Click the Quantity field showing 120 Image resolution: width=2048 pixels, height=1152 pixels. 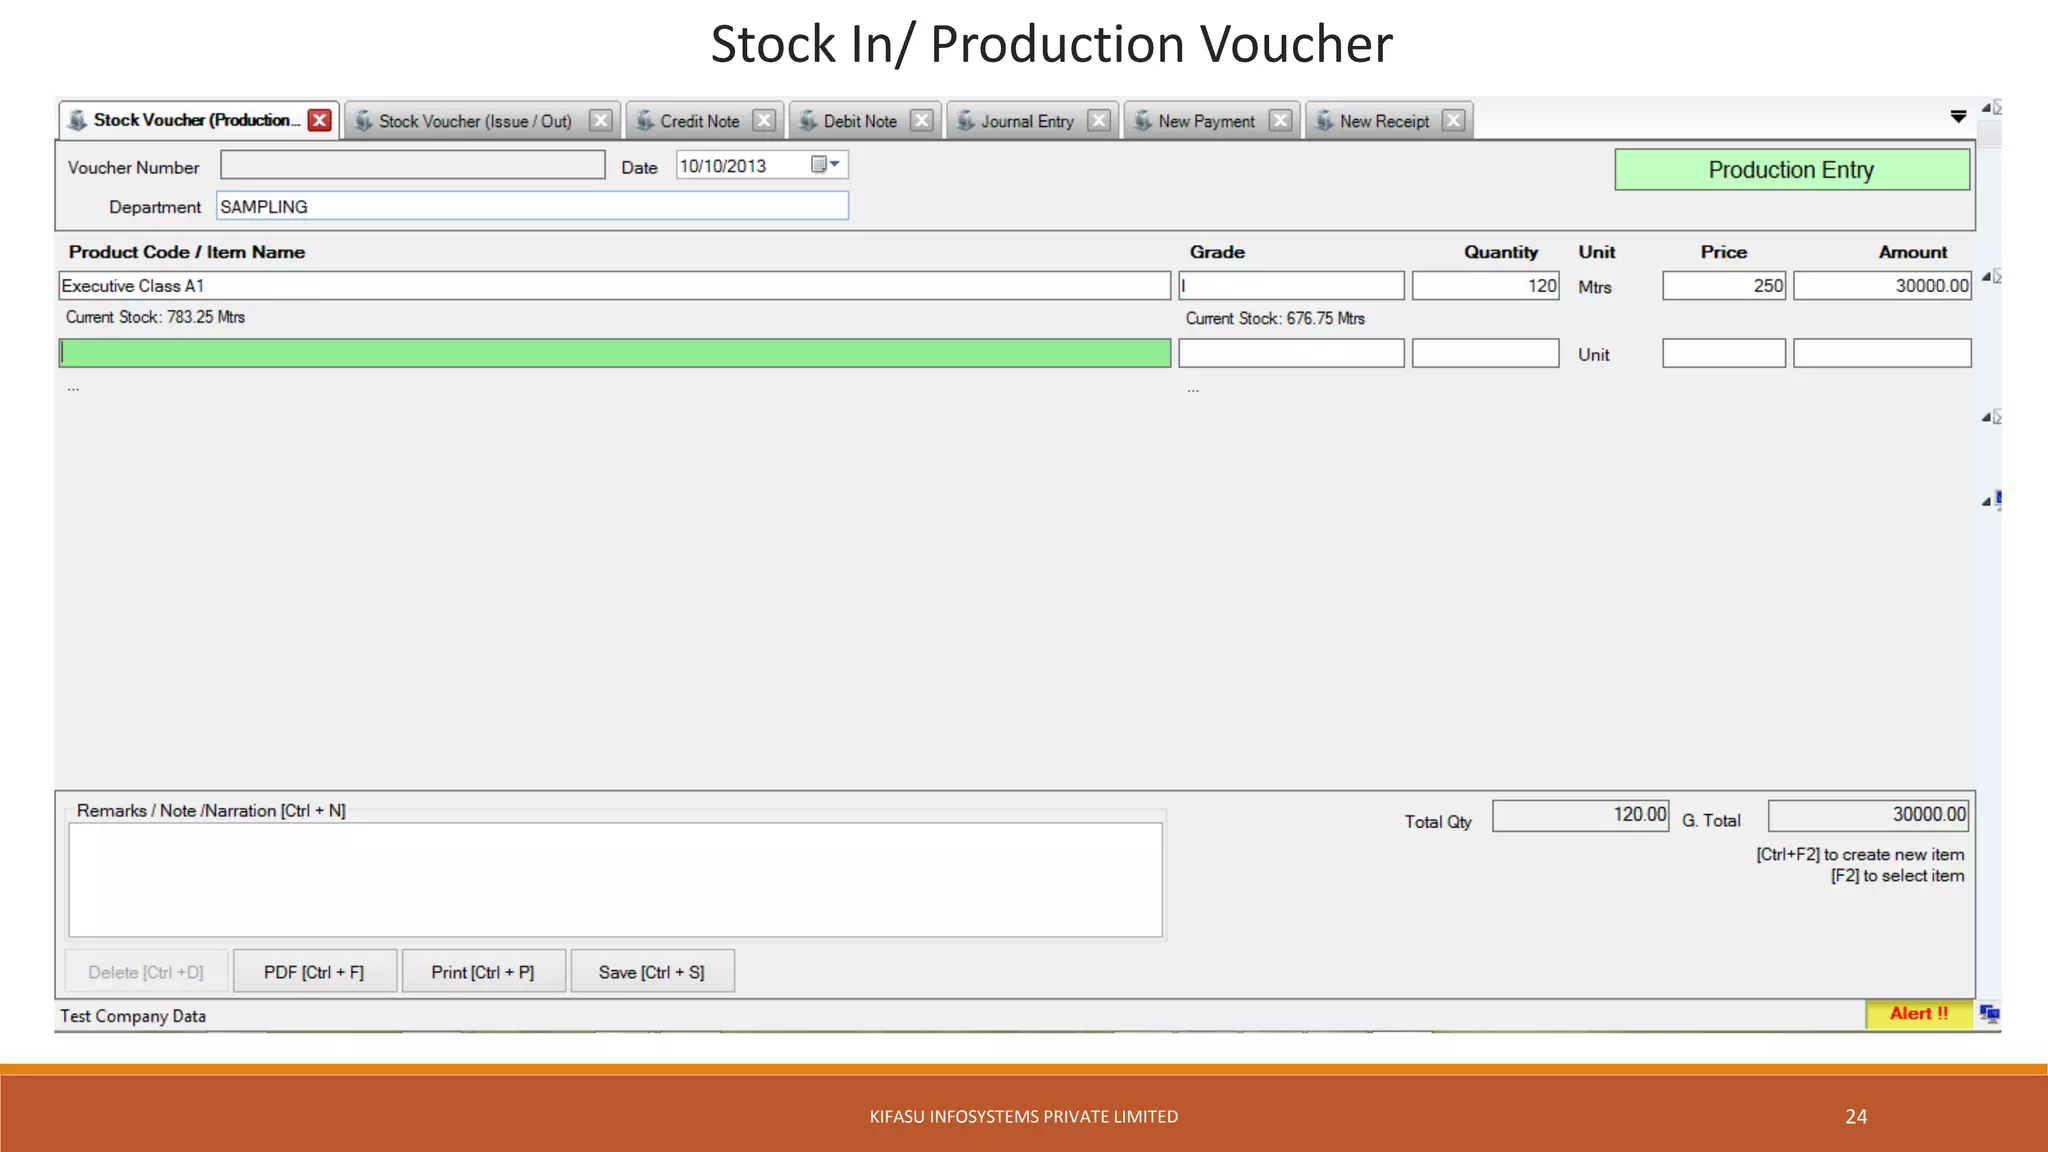point(1485,286)
